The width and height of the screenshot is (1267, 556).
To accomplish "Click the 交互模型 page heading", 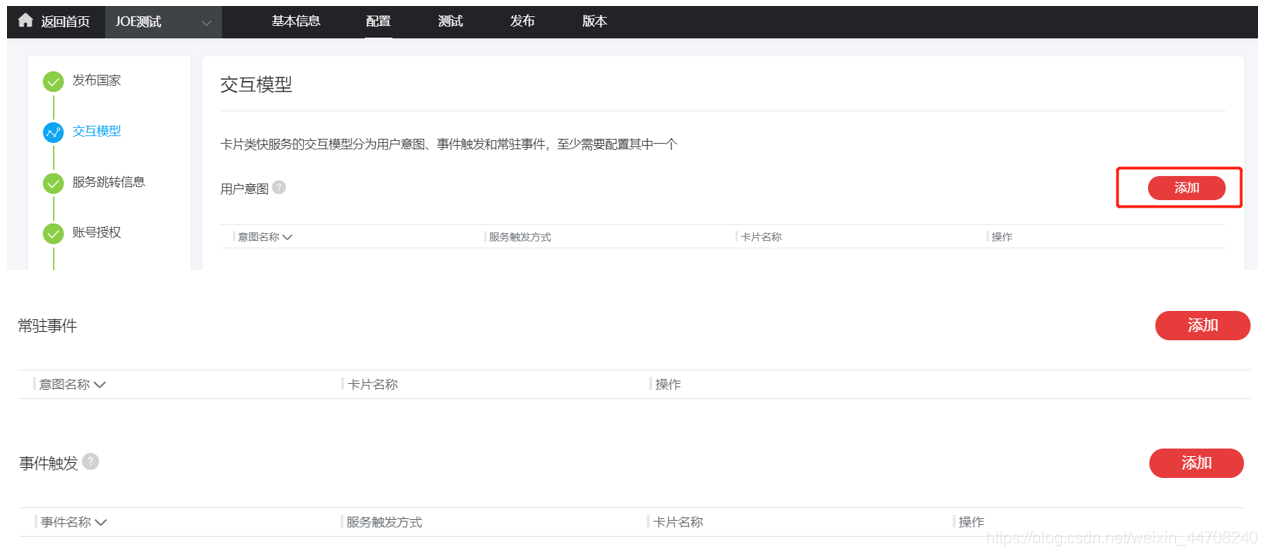I will pyautogui.click(x=256, y=85).
